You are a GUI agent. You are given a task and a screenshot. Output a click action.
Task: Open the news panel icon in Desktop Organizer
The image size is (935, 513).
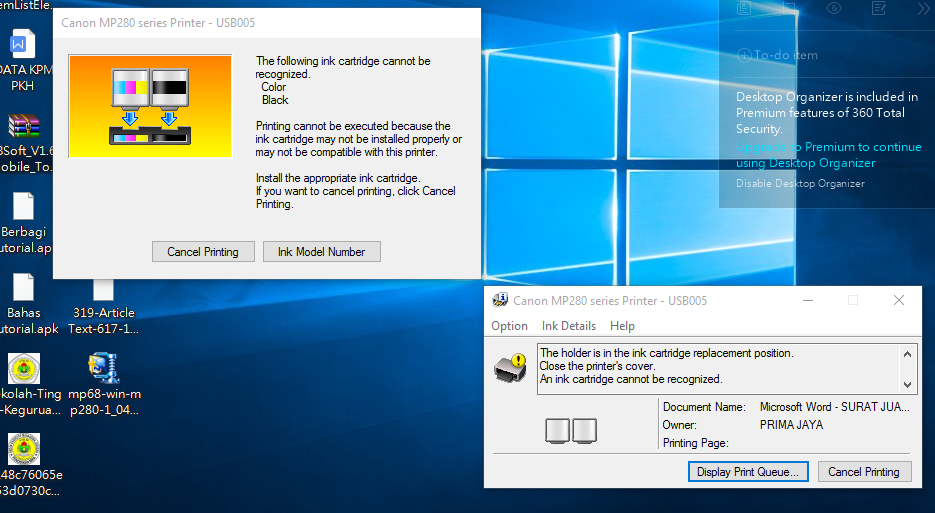pos(744,8)
